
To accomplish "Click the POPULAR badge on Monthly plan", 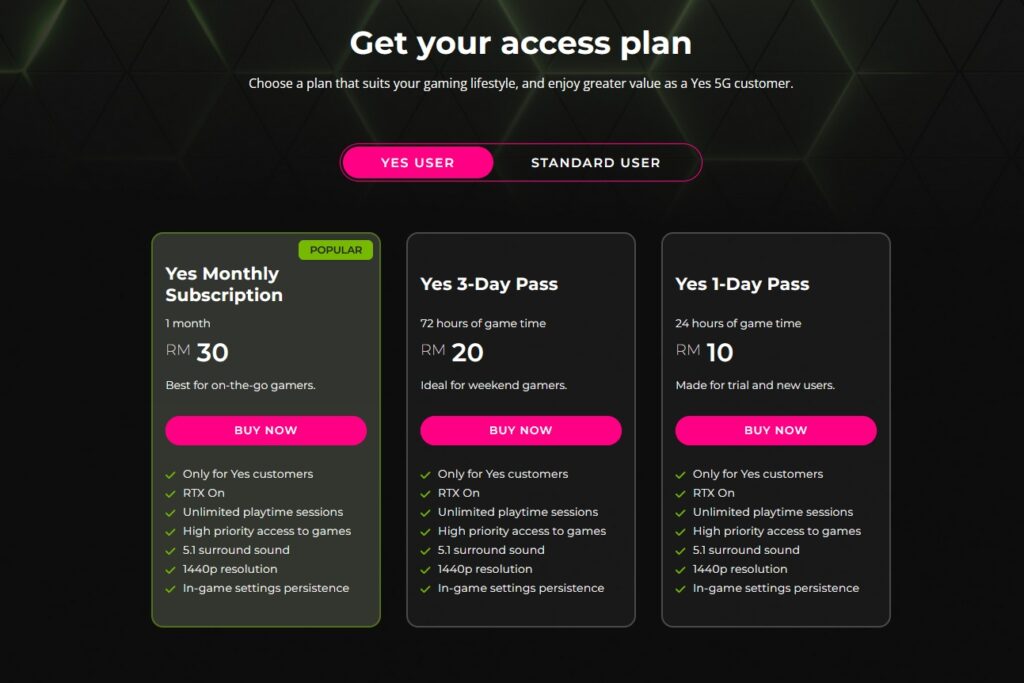I will coord(336,250).
